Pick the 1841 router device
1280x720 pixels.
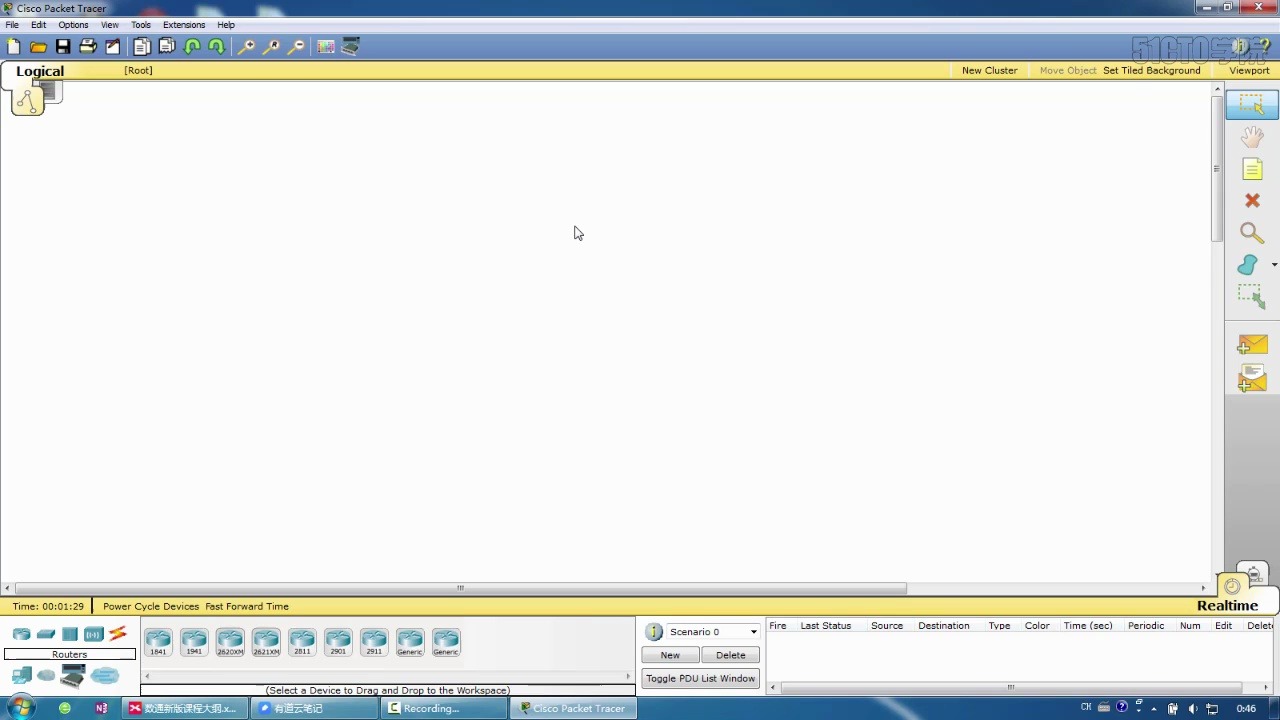pos(158,642)
